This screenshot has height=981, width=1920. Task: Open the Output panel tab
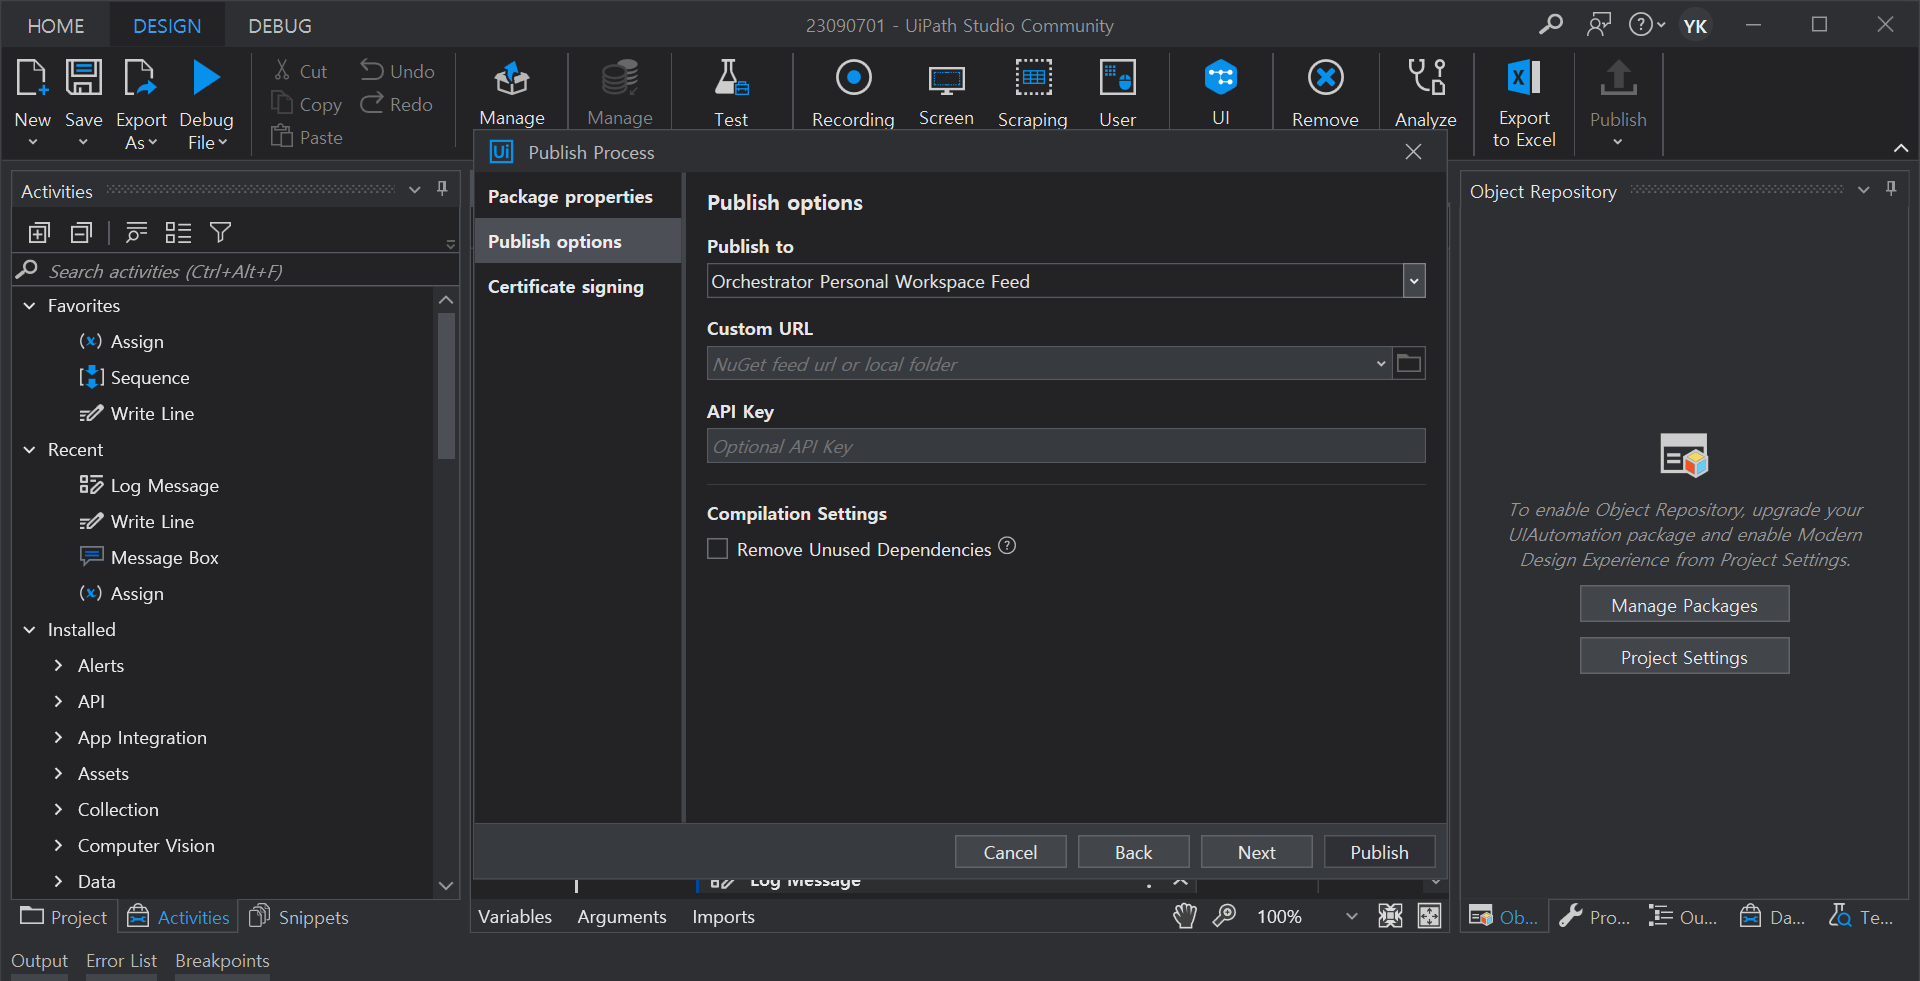tap(40, 961)
